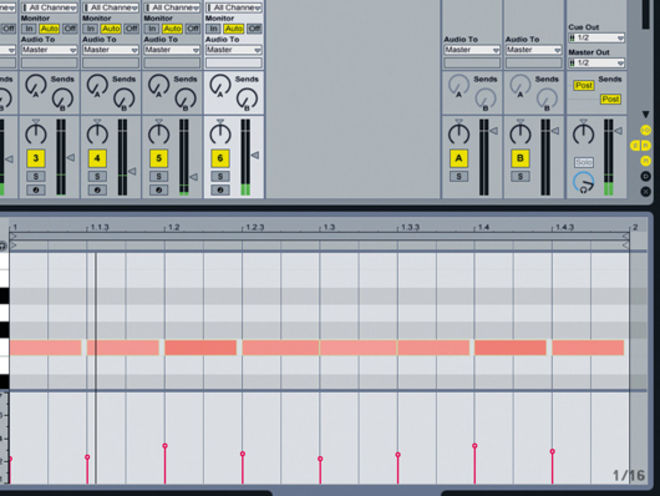Select the blue Cue Volume knob
This screenshot has width=660, height=496.
583,183
